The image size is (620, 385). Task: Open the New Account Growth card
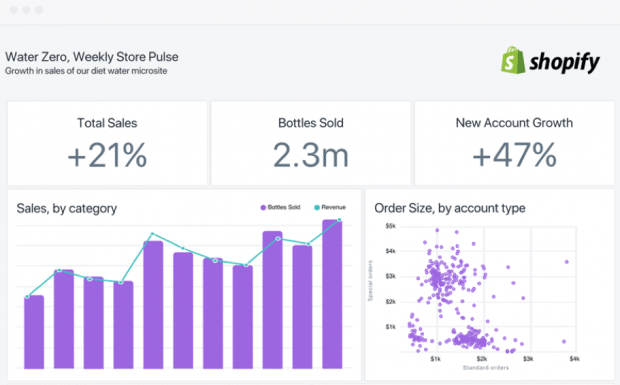tap(514, 143)
